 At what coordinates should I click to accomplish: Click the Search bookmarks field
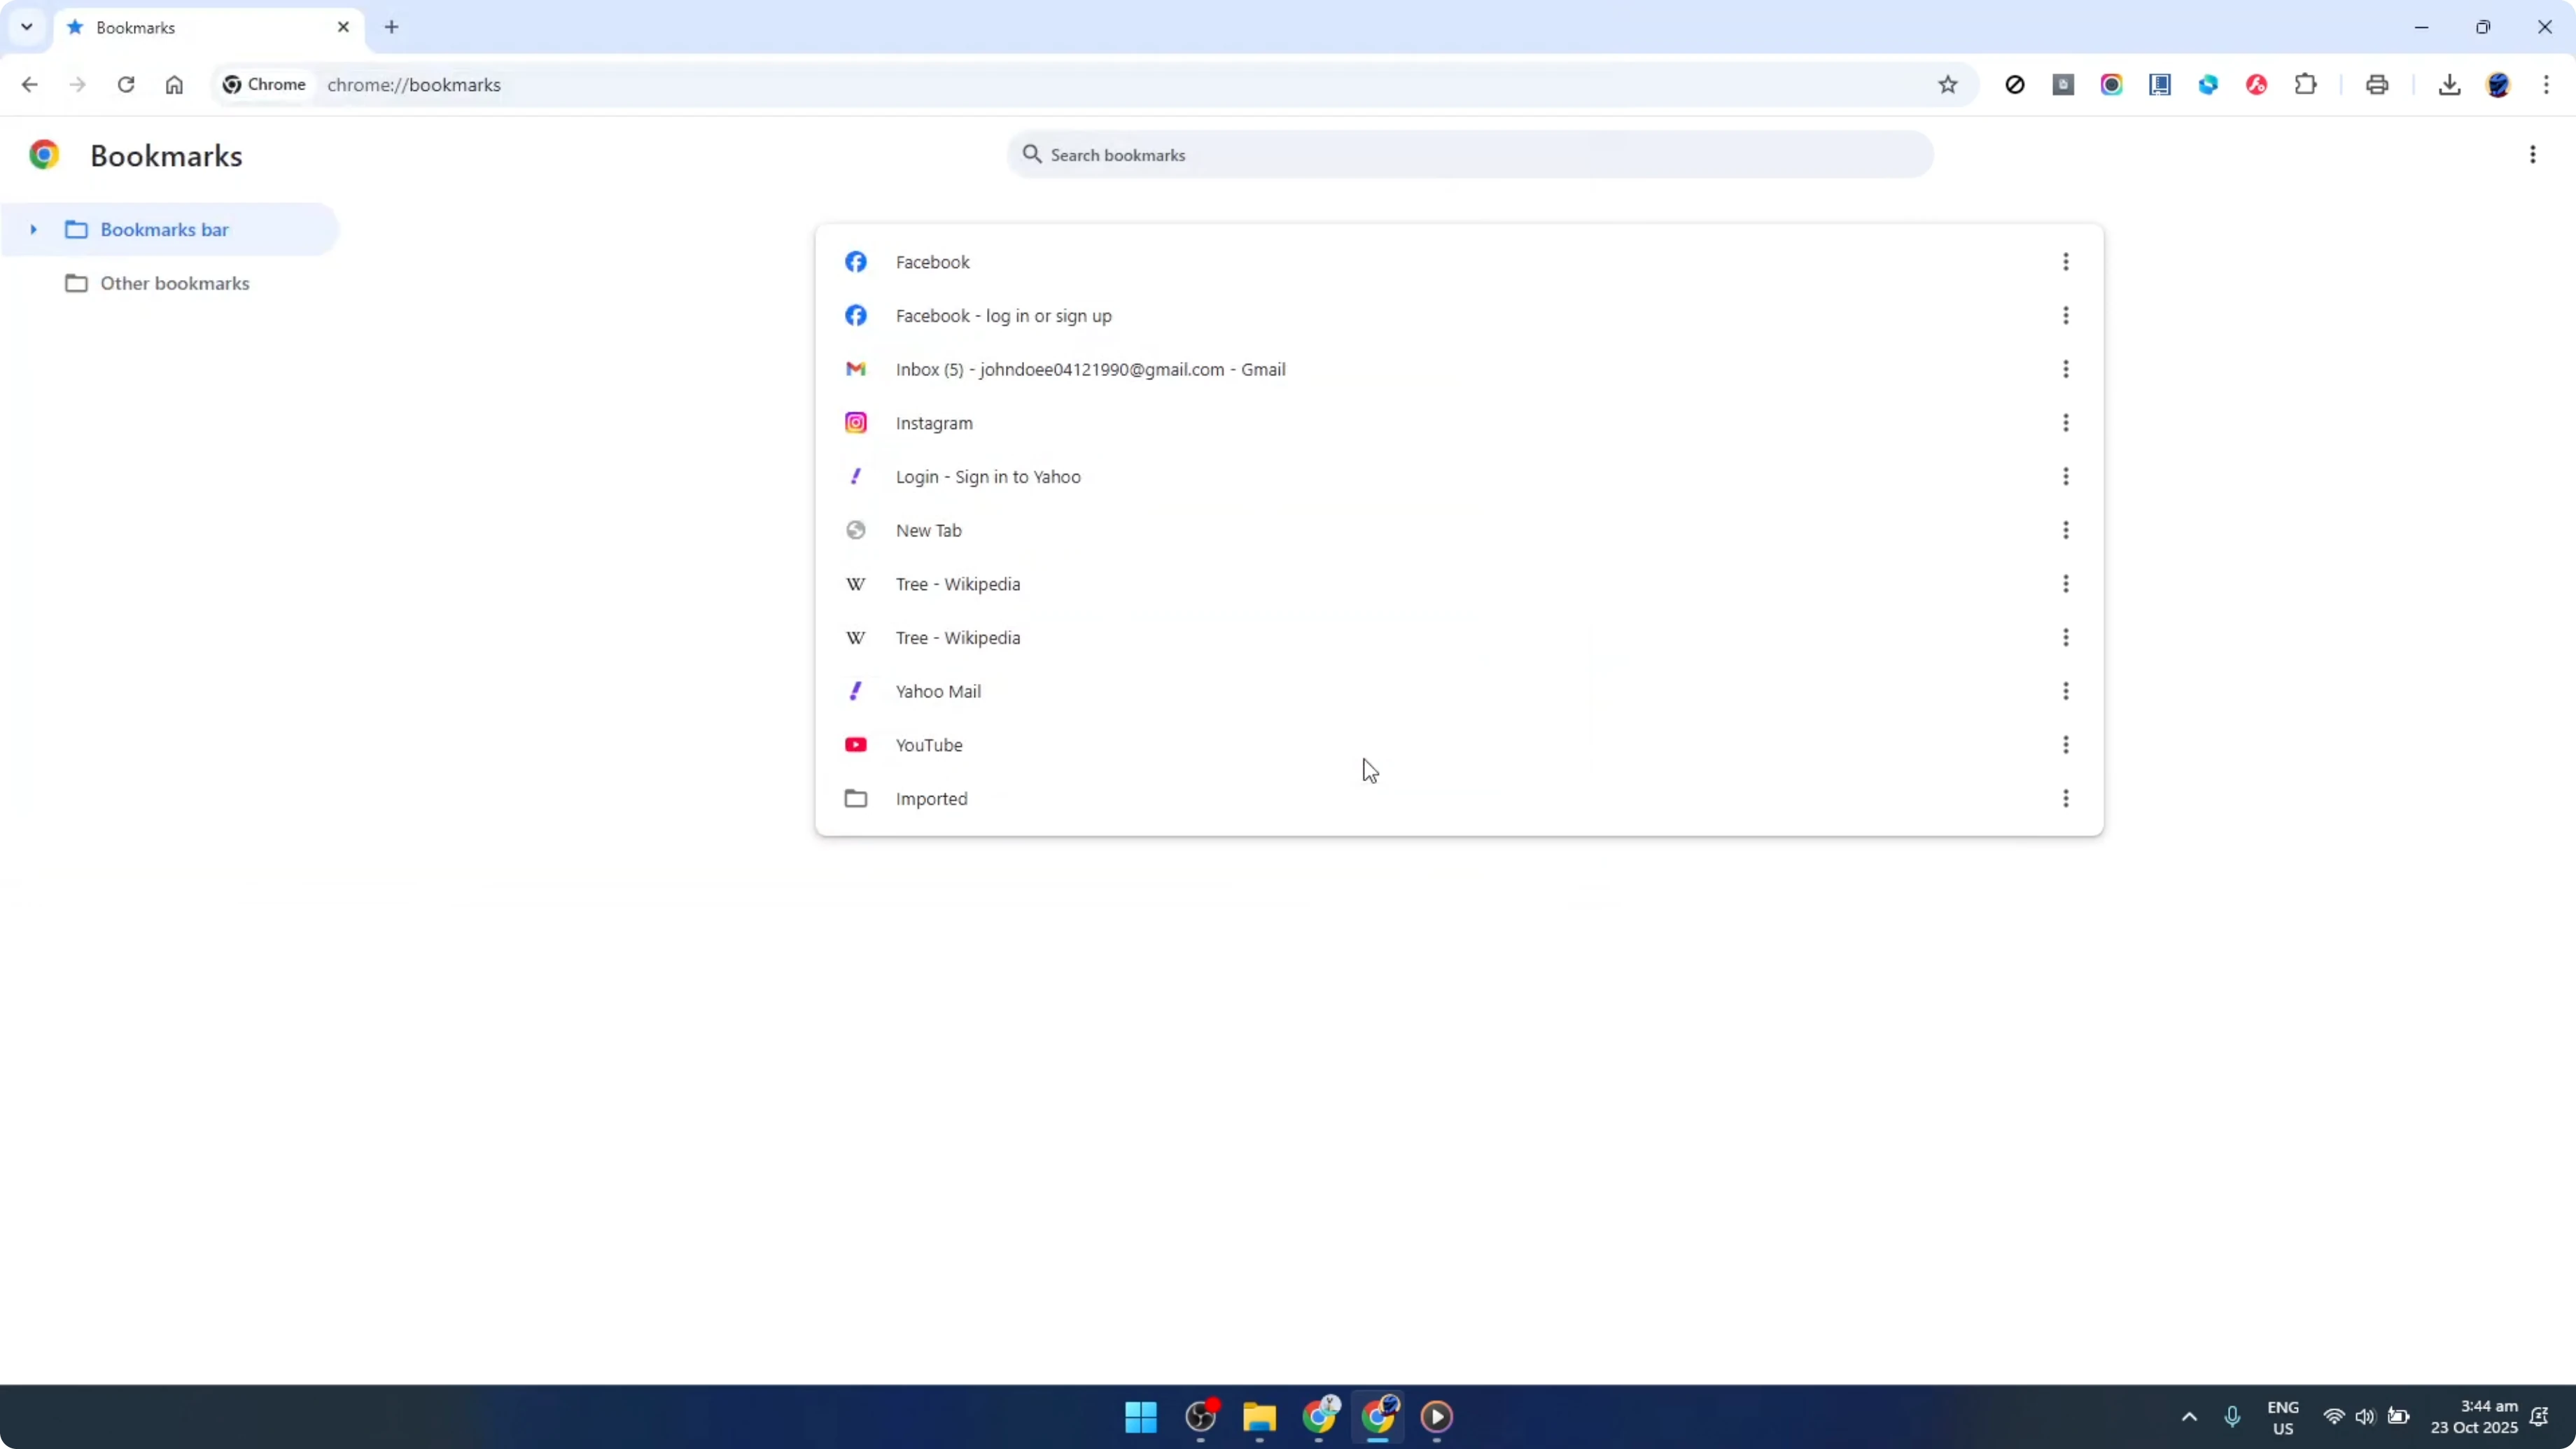(x=1470, y=155)
